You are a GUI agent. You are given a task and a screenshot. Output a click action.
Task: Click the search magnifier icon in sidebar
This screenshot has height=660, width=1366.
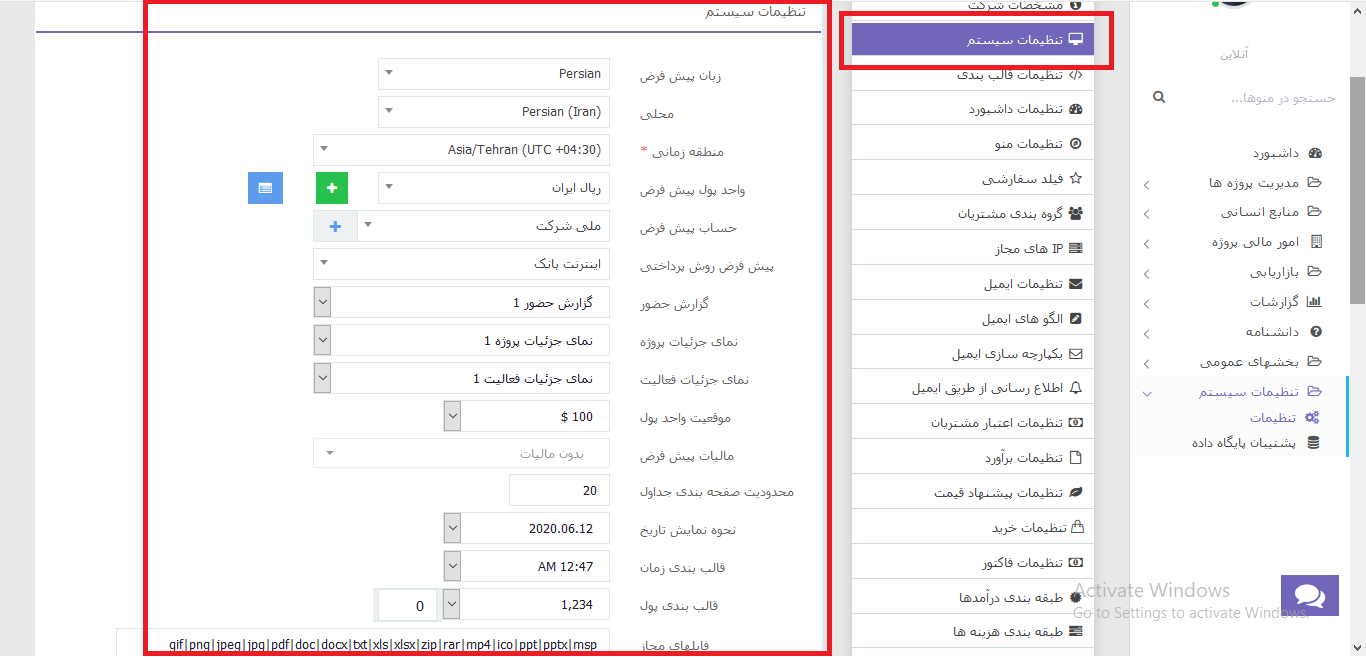[x=1159, y=97]
